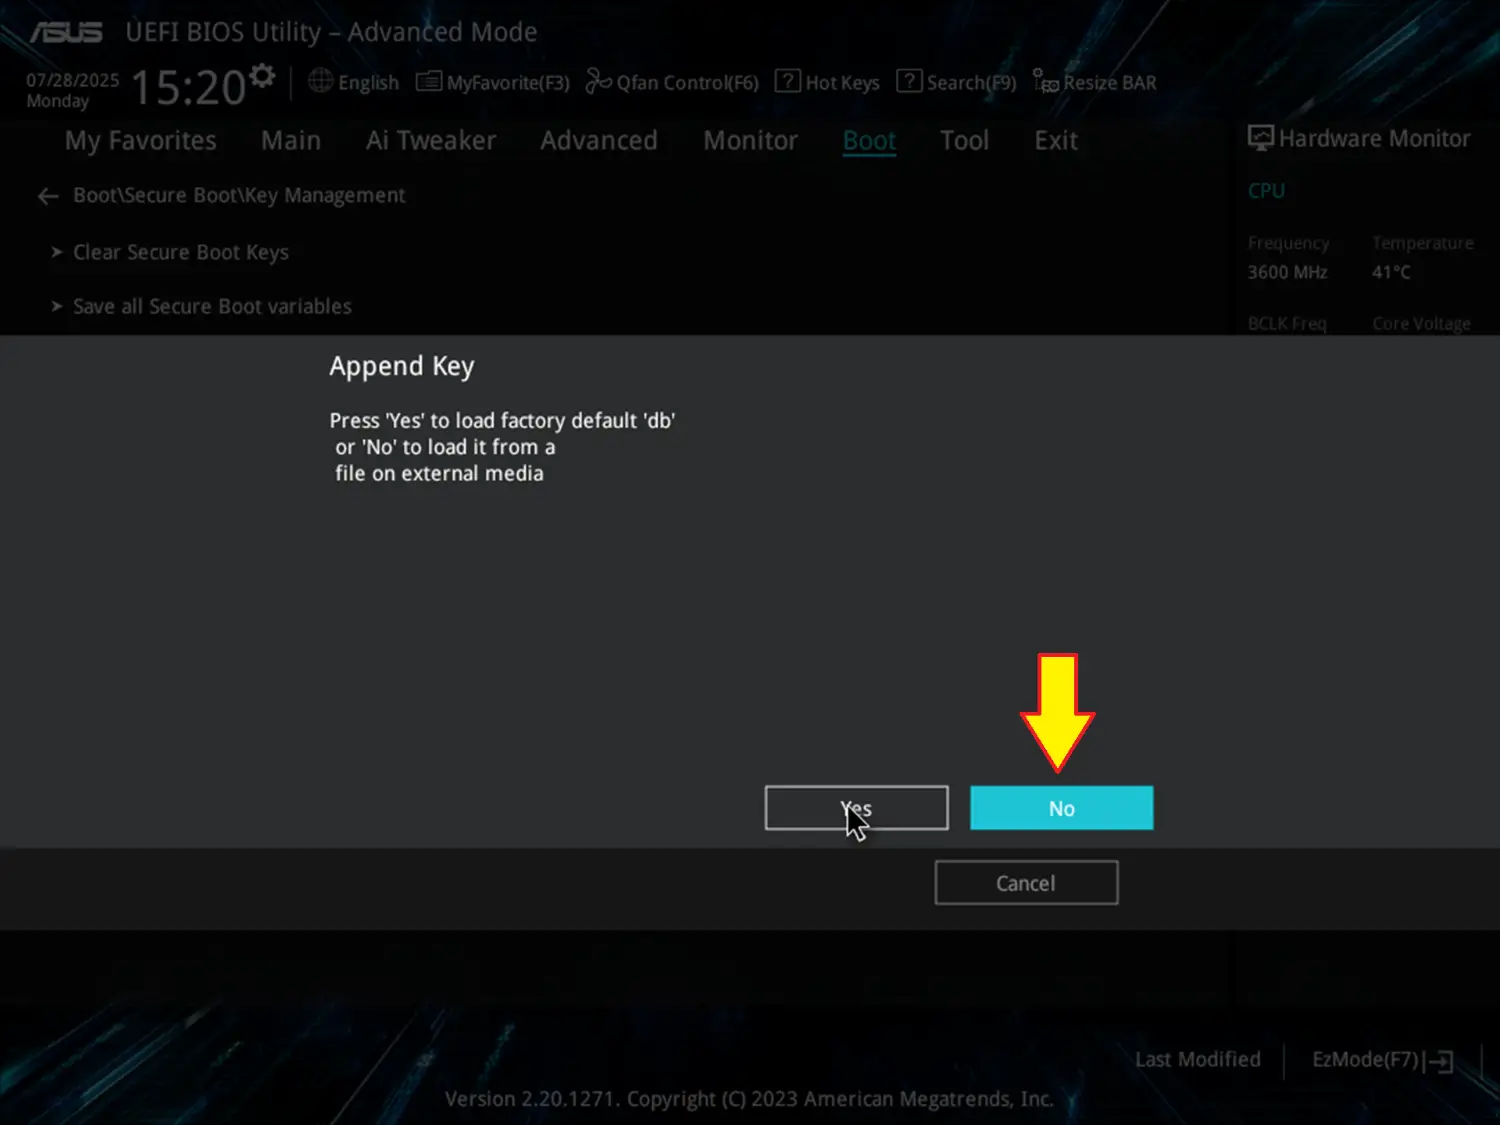The image size is (1500, 1125).
Task: Cancel the Append Key dialog
Action: click(1026, 883)
